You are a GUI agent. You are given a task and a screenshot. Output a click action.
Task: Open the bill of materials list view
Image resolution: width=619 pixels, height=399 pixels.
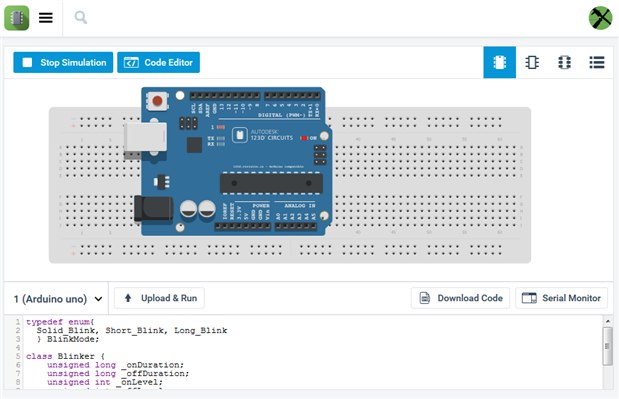coord(596,62)
